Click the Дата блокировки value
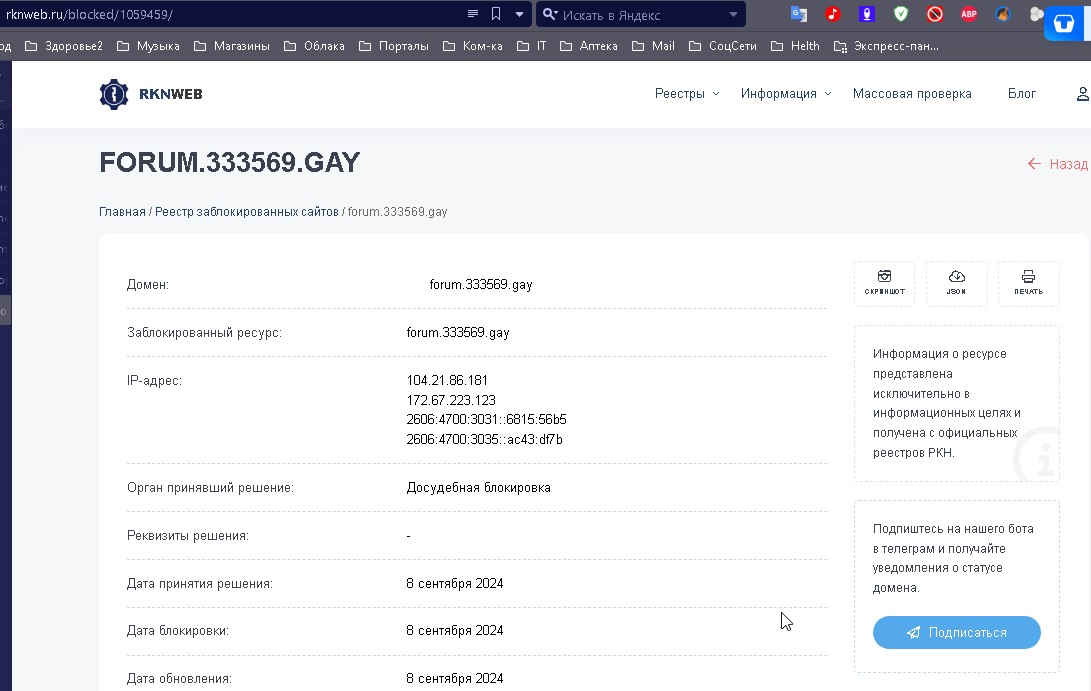This screenshot has height=691, width=1091. click(x=455, y=630)
